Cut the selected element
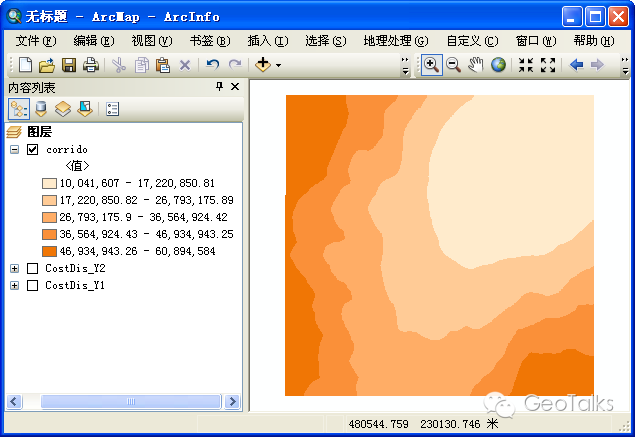The width and height of the screenshot is (635, 437). point(119,65)
